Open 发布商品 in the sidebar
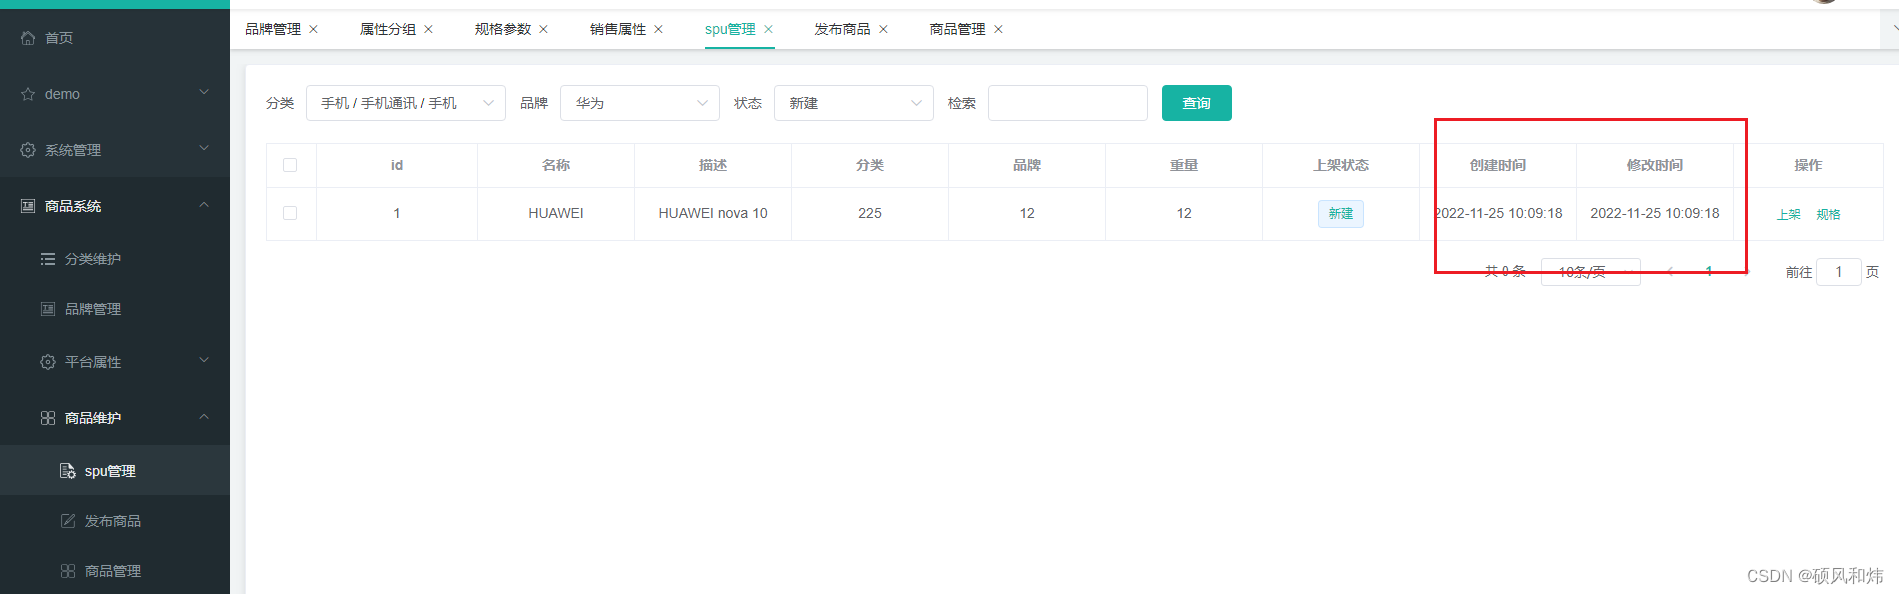This screenshot has height=594, width=1899. pos(115,521)
